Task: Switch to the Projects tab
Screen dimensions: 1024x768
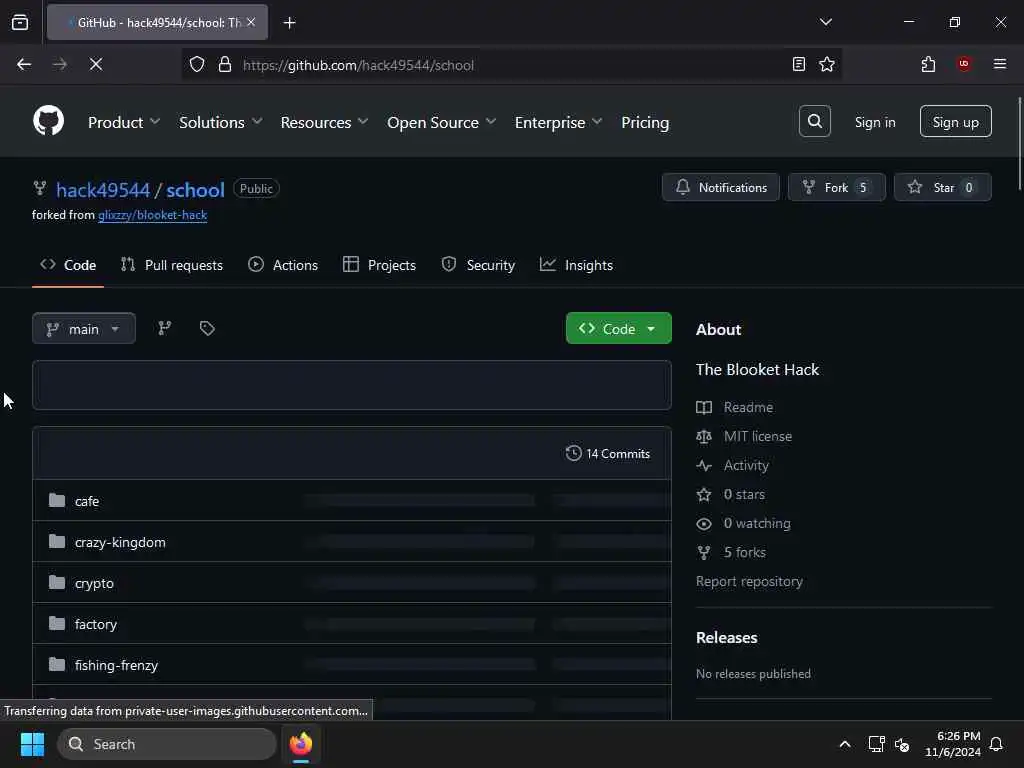Action: point(379,265)
